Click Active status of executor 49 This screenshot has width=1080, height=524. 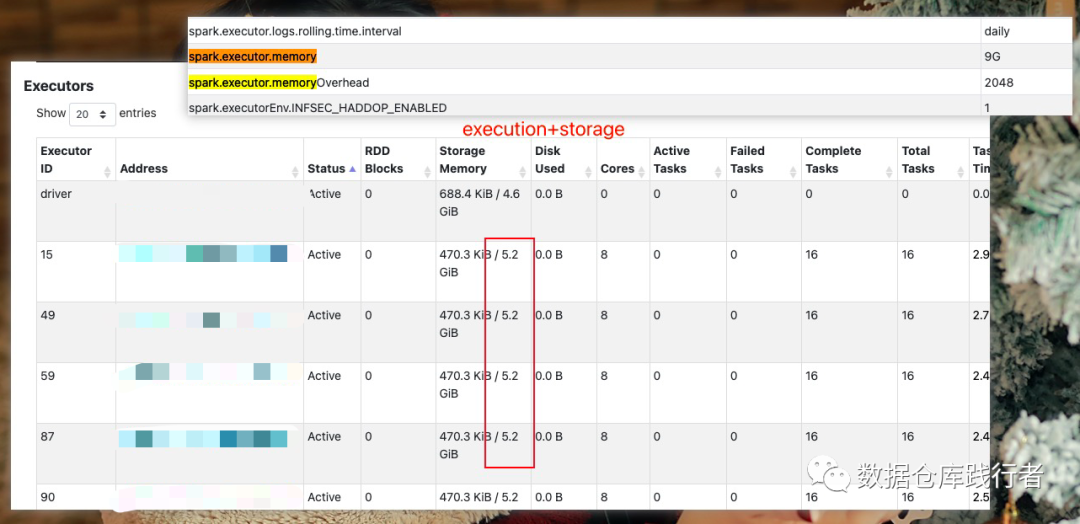coord(324,315)
